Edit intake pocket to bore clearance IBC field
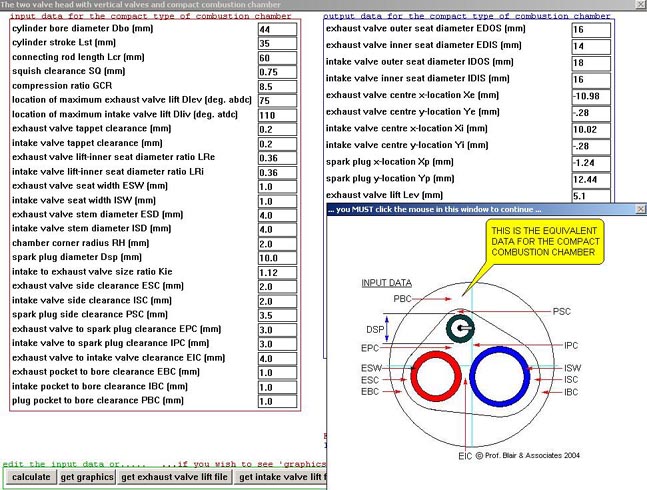Image resolution: width=647 pixels, height=490 pixels. 277,387
